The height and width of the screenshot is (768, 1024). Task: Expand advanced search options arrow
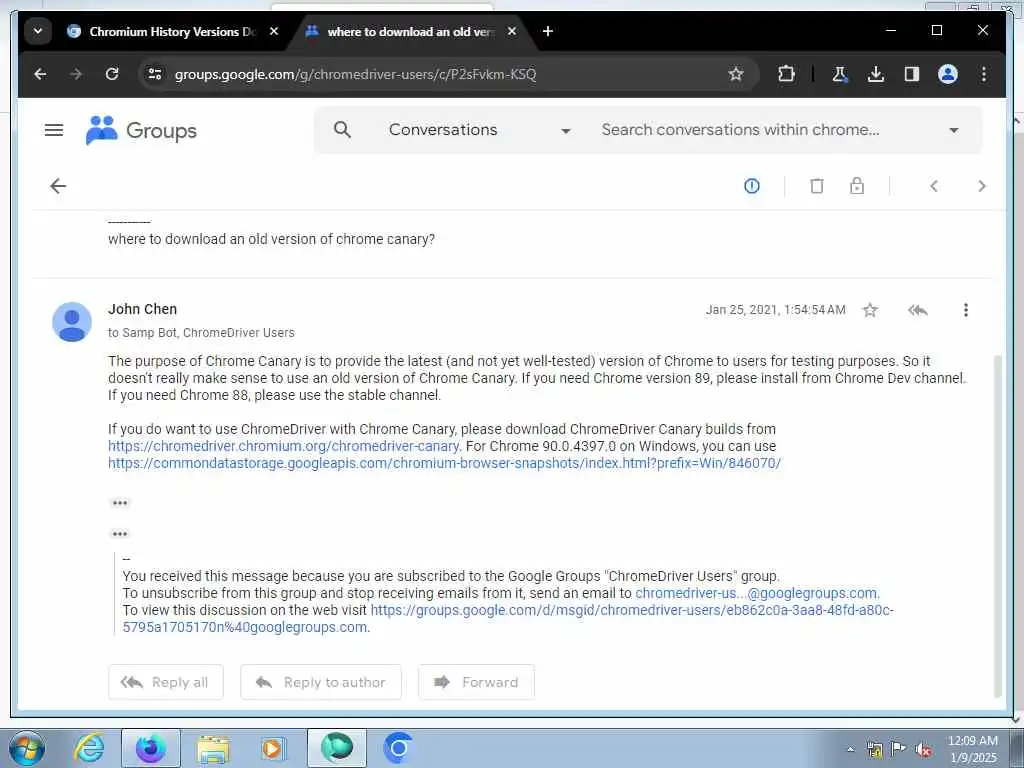click(954, 131)
